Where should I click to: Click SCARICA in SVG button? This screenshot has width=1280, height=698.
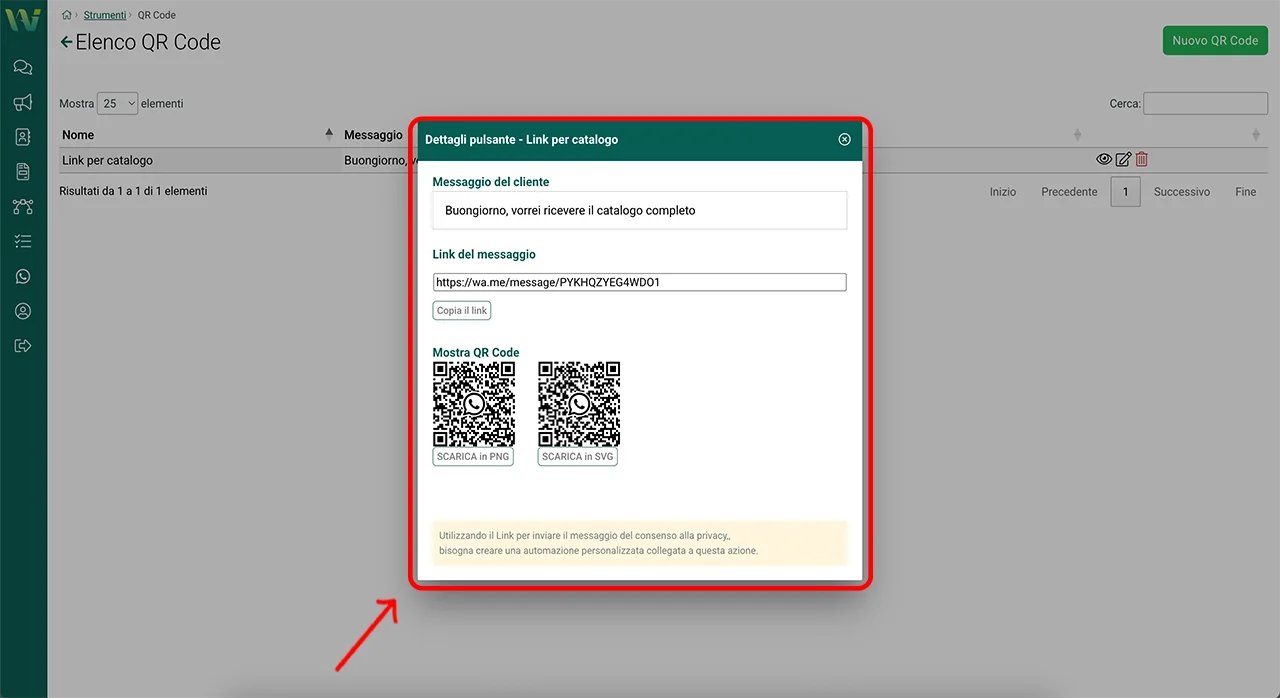coord(578,457)
